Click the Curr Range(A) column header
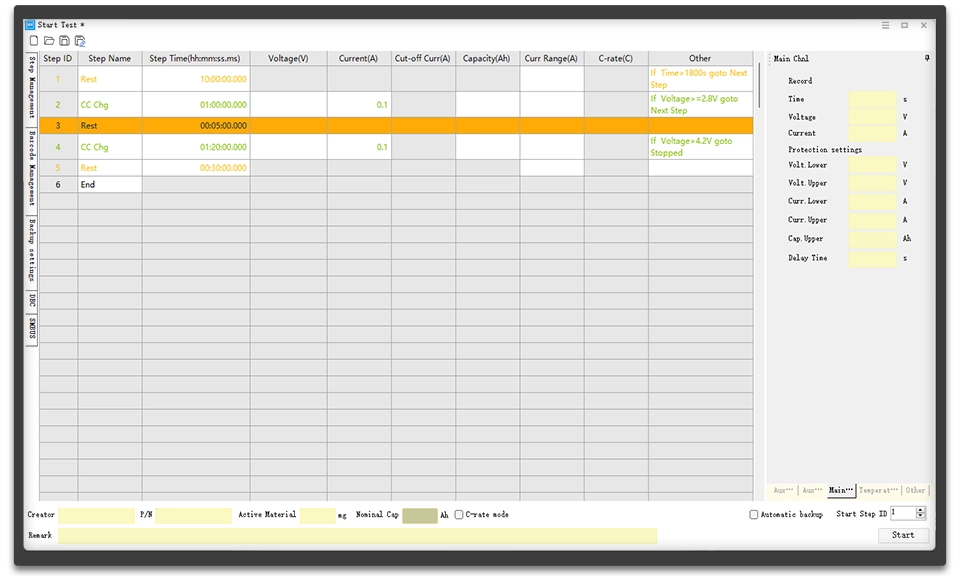 [552, 58]
